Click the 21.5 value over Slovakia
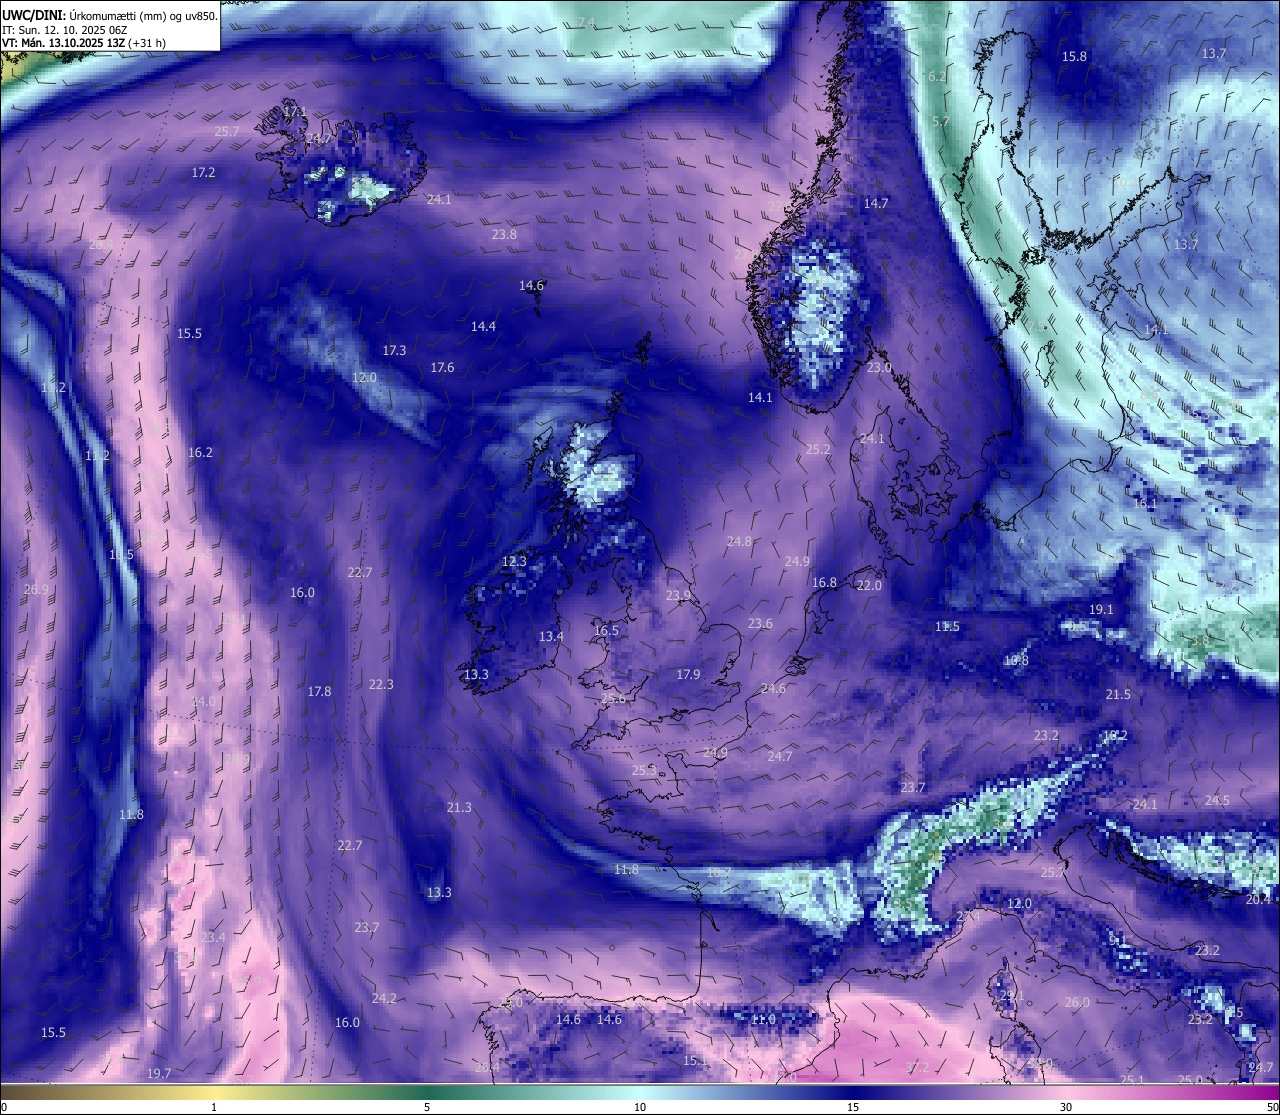The image size is (1280, 1115). [x=1118, y=695]
